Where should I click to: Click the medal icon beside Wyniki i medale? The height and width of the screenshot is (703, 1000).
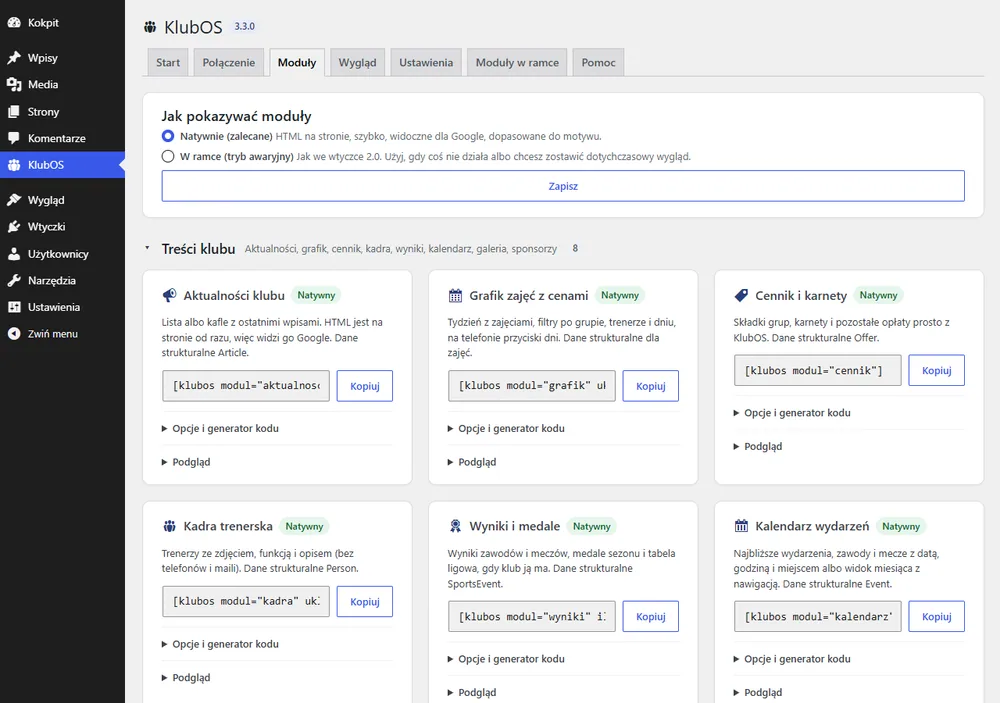[x=455, y=526]
